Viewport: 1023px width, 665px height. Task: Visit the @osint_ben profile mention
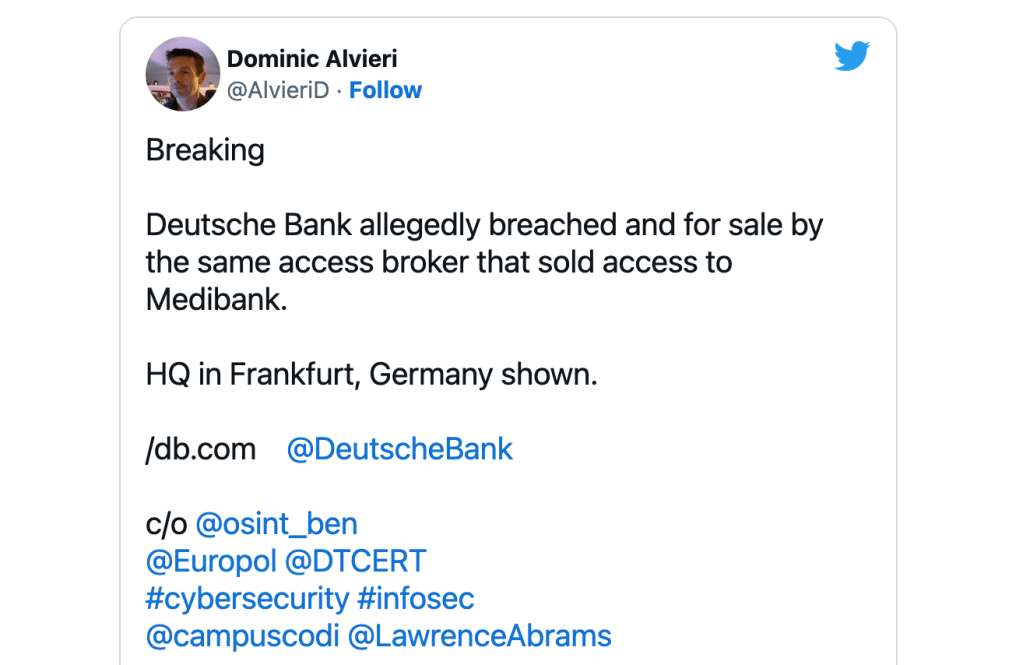point(276,523)
